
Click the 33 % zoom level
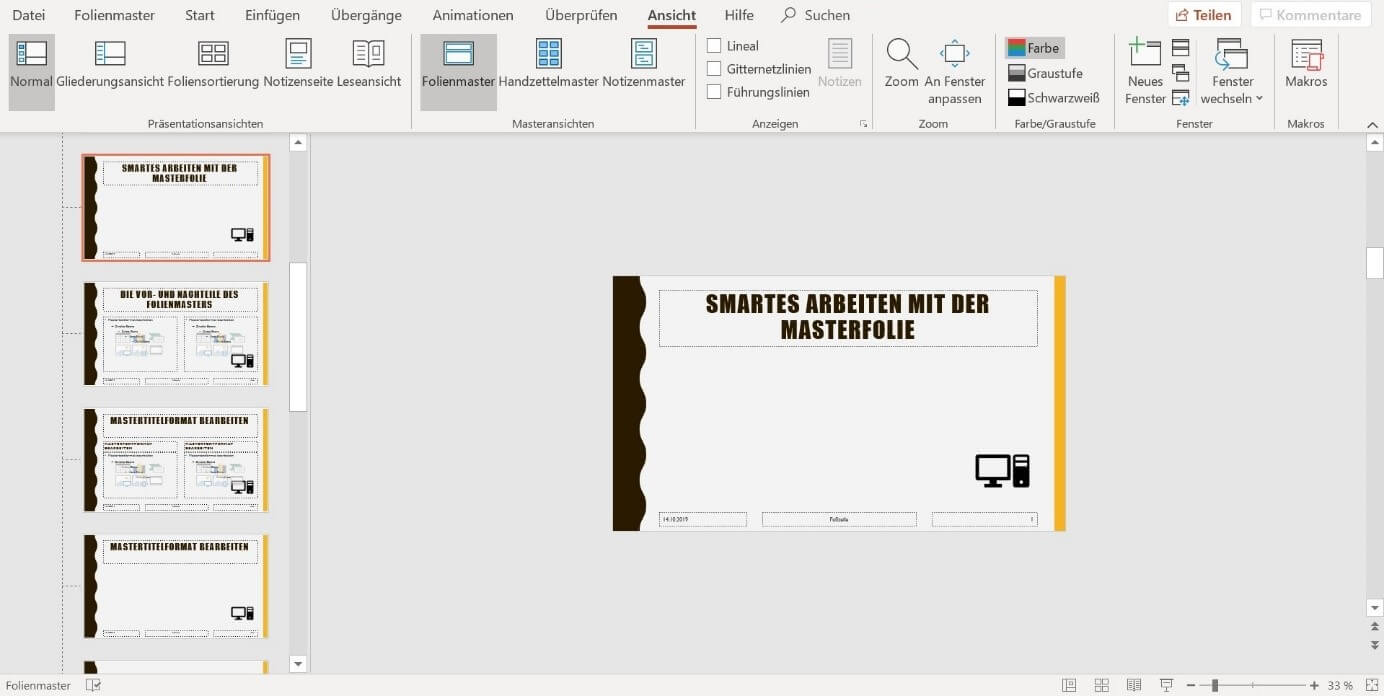tap(1340, 685)
